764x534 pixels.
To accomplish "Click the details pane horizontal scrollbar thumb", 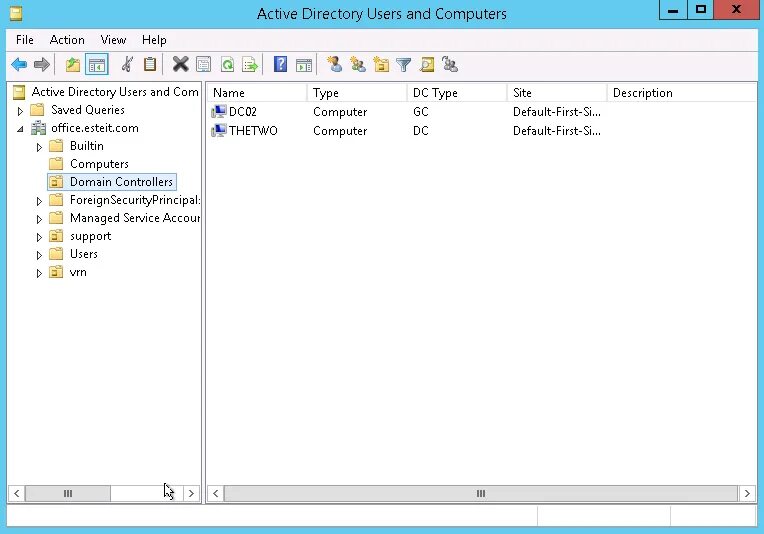I will (480, 494).
